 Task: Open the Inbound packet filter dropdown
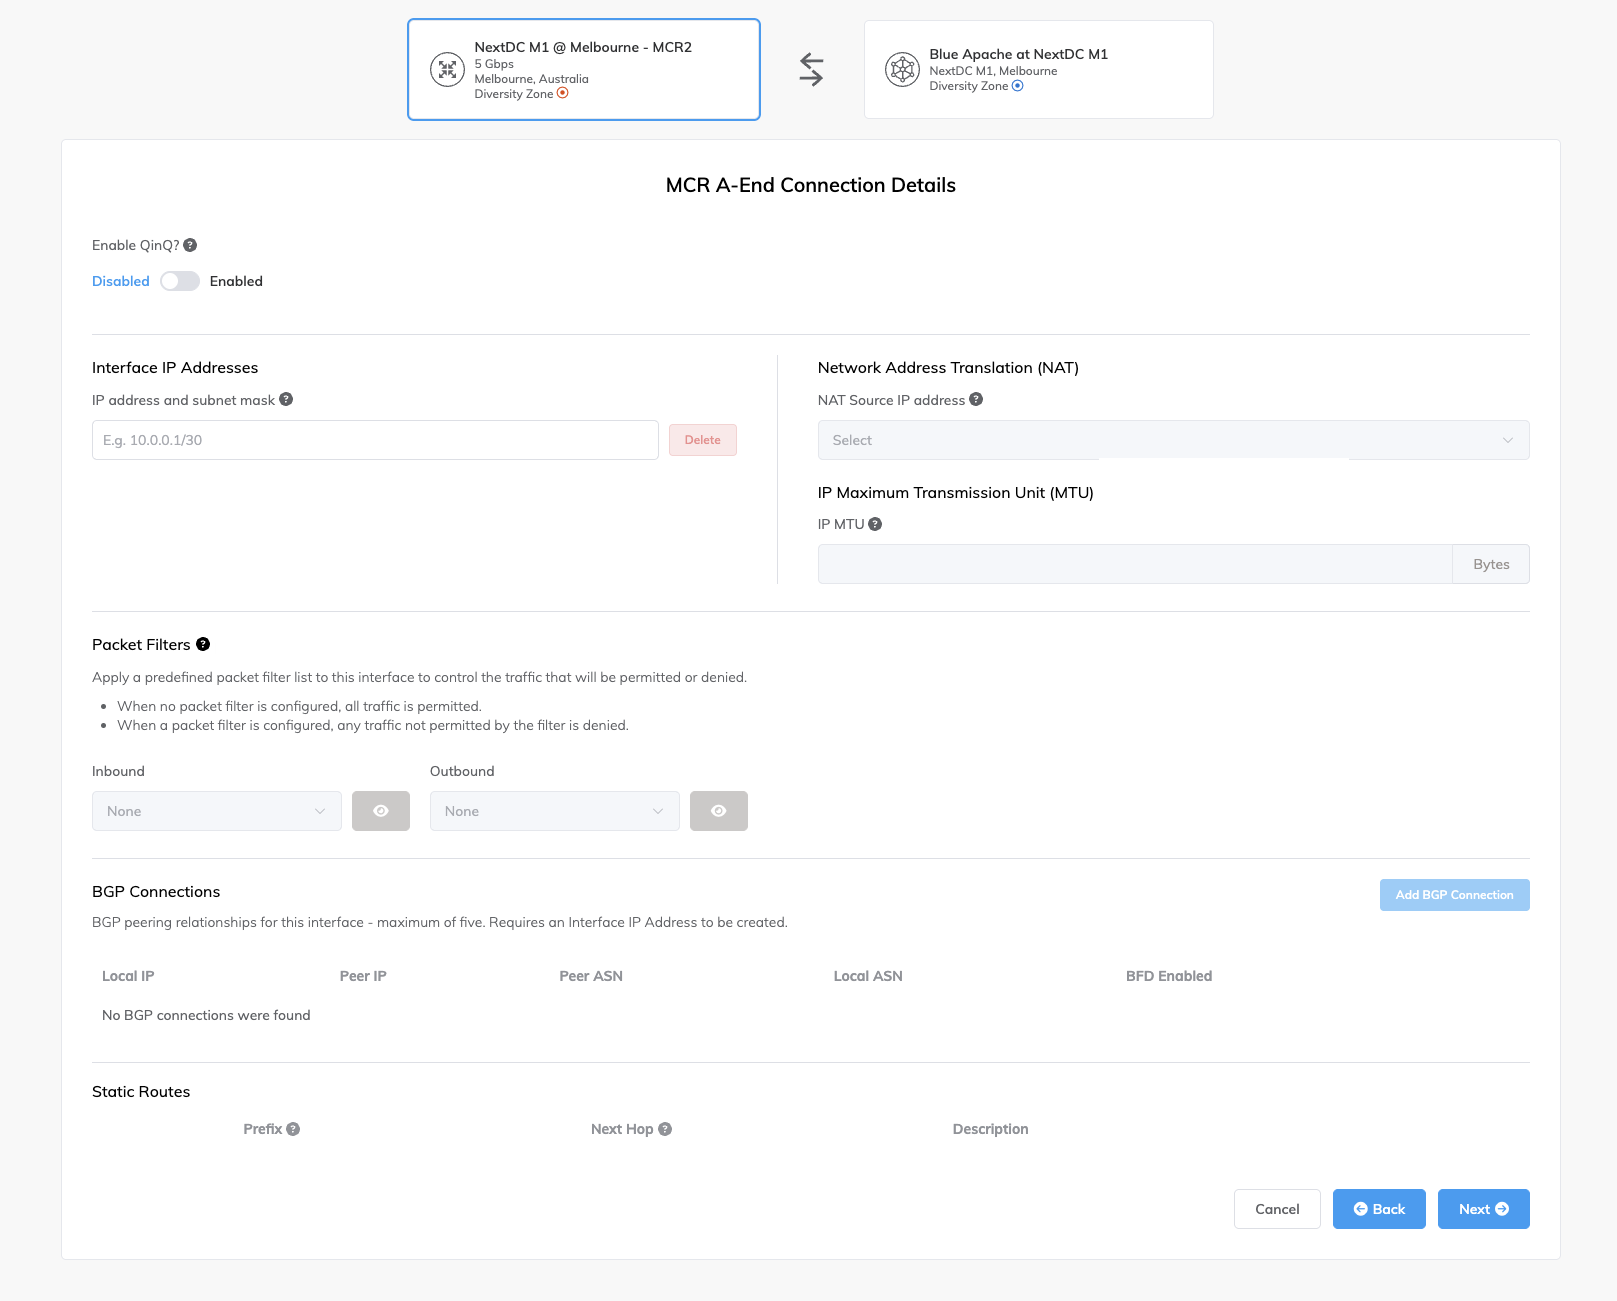pyautogui.click(x=216, y=811)
